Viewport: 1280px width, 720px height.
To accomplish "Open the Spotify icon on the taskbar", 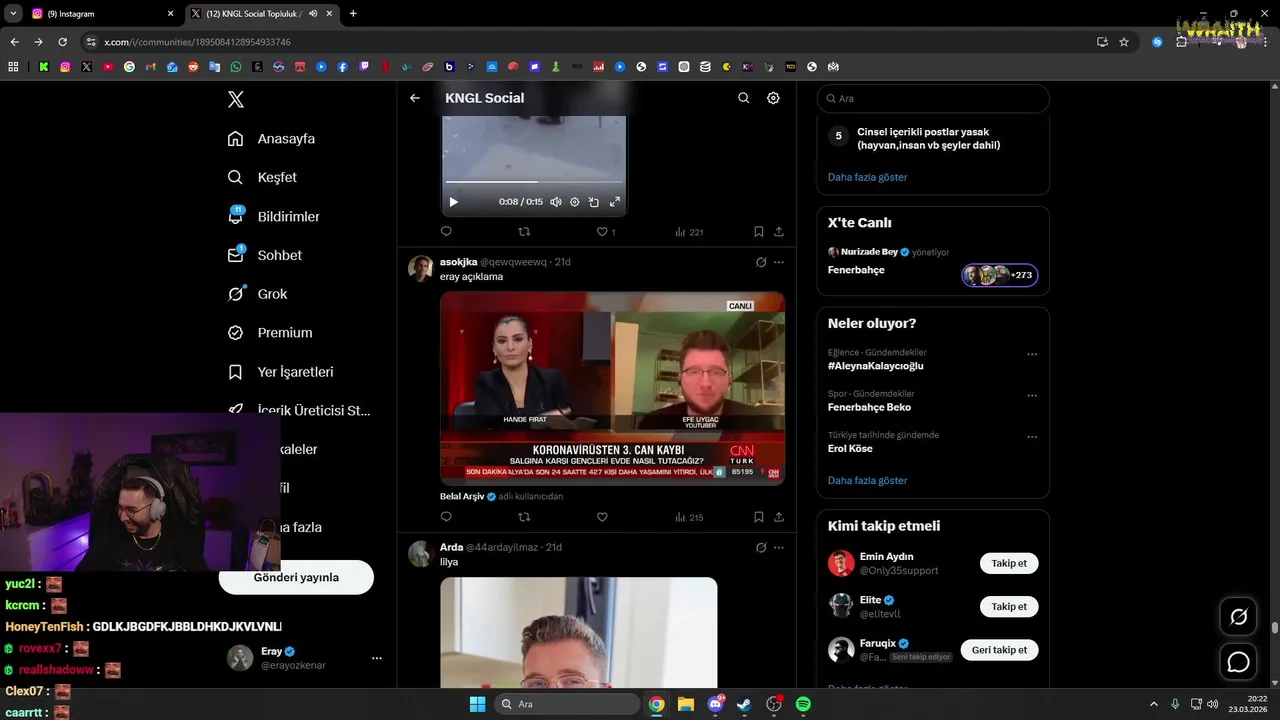I will point(803,704).
